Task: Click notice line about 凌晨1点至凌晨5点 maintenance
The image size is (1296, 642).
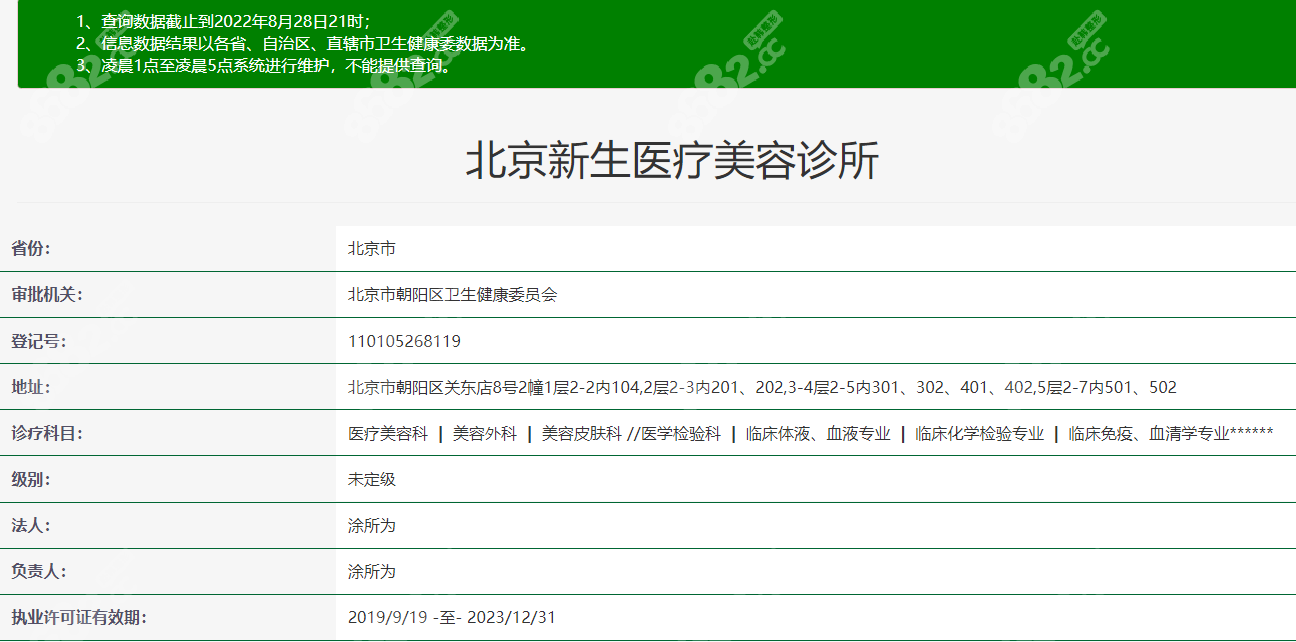Action: coord(263,67)
